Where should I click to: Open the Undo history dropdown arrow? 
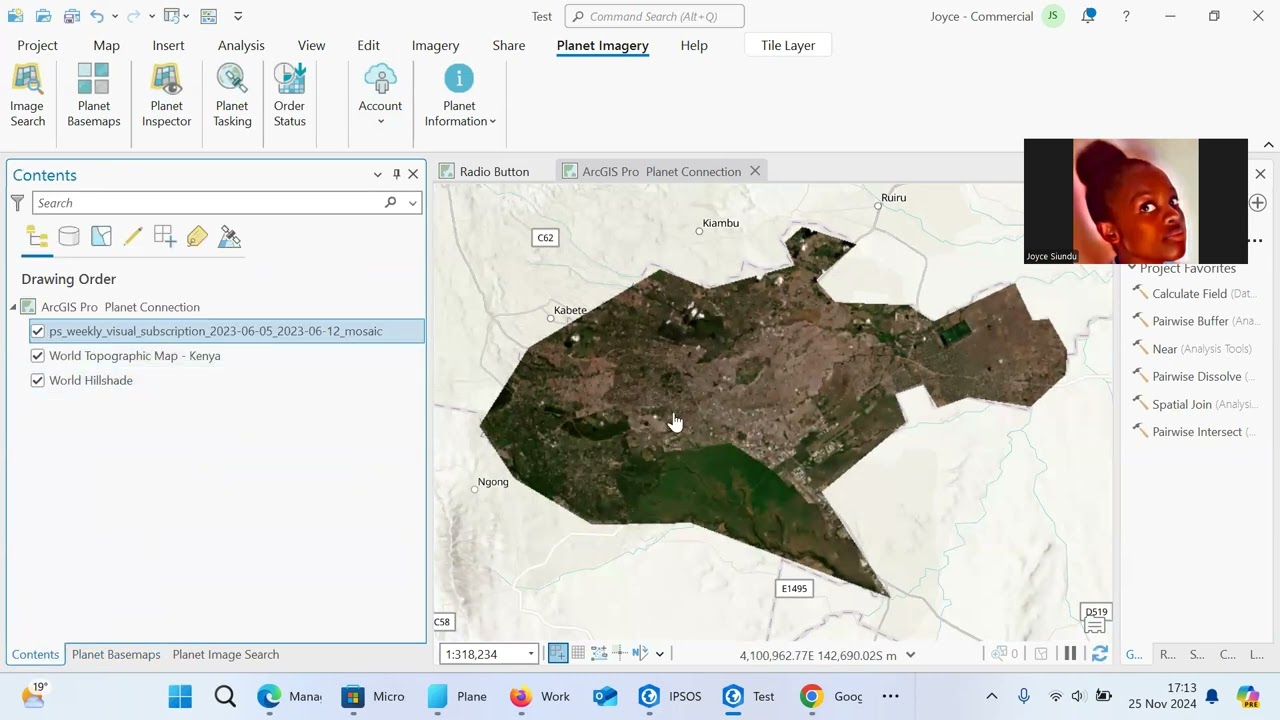(114, 16)
